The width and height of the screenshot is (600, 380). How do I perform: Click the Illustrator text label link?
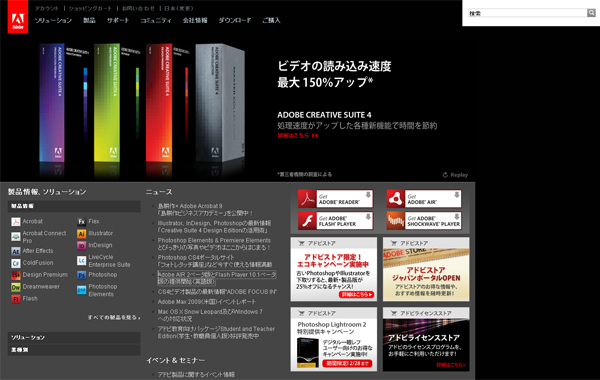point(101,233)
